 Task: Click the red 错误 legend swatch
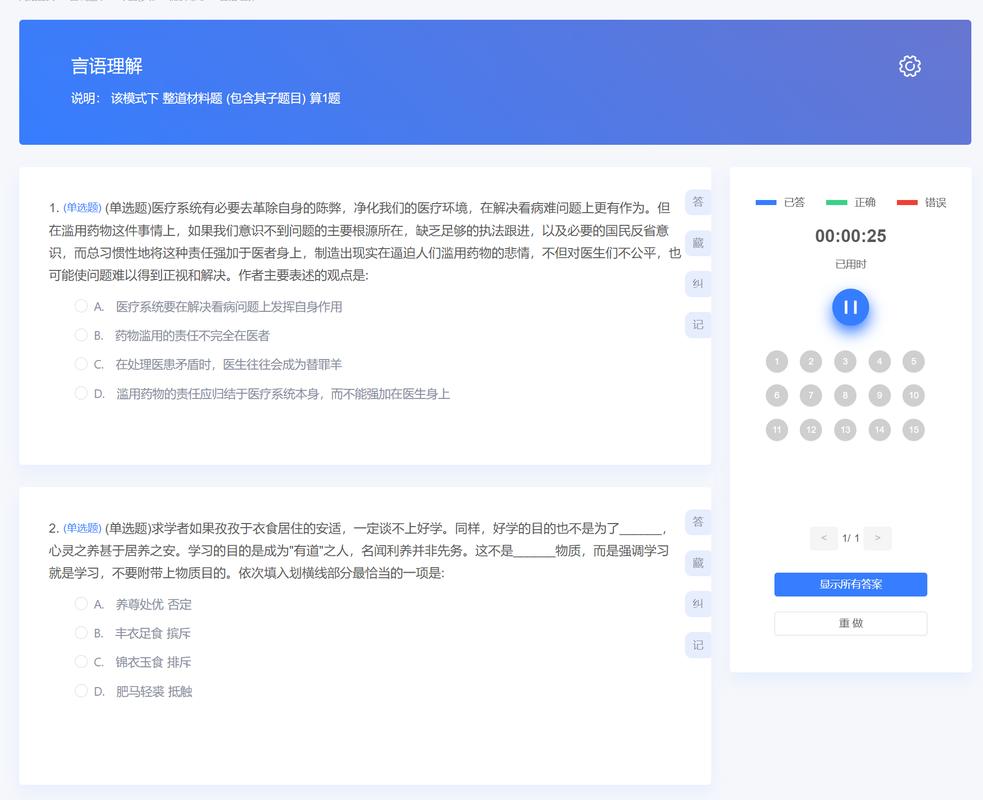tap(907, 203)
